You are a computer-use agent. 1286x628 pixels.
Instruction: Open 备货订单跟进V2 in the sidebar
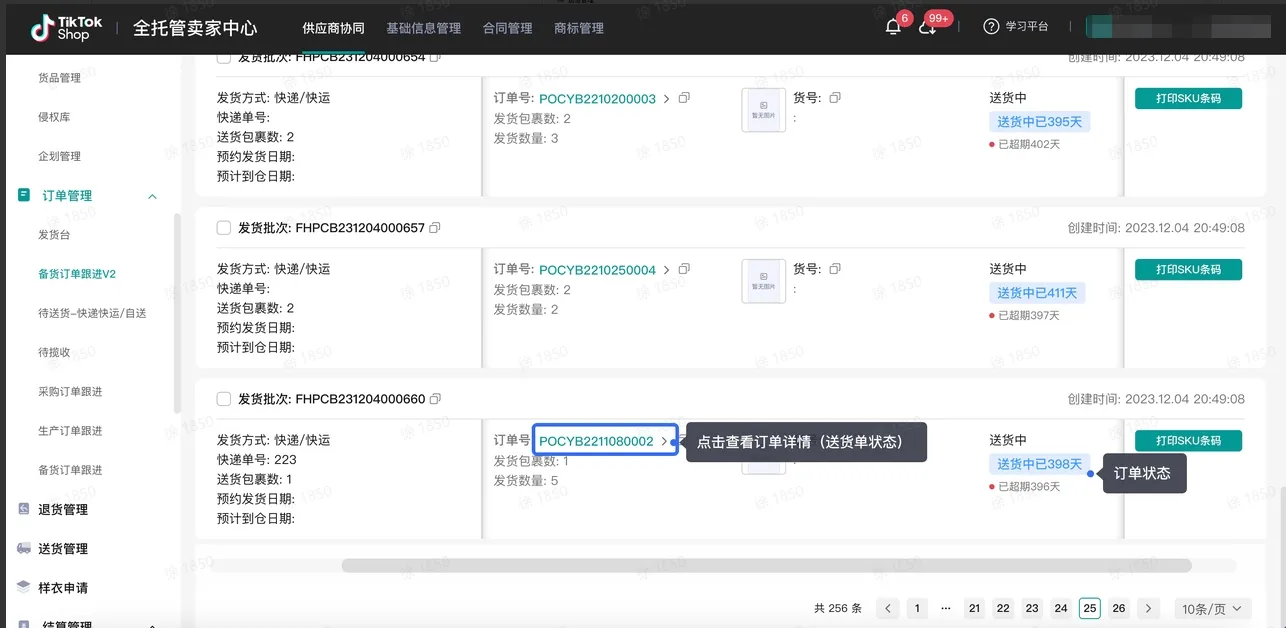pyautogui.click(x=77, y=274)
